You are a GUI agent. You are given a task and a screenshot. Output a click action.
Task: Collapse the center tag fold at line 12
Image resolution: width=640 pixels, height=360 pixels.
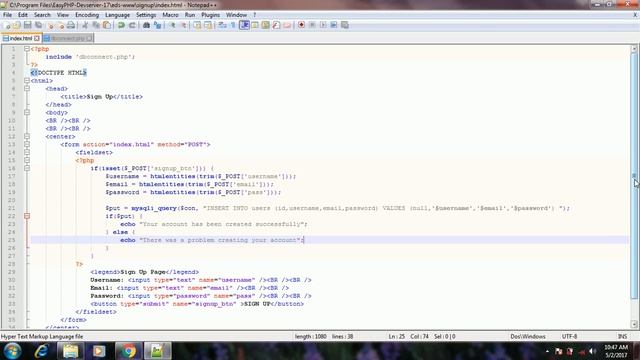click(27, 136)
